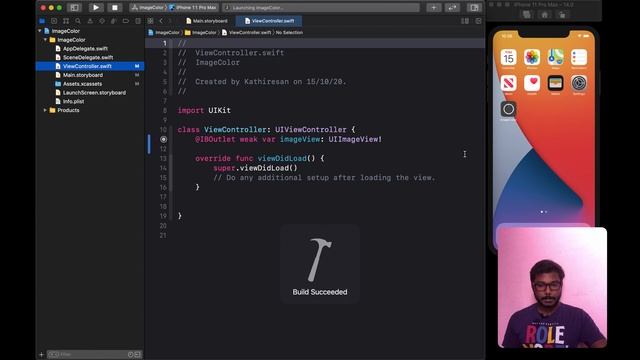
Task: Click the add file plus at navigator bottom
Action: click(41, 355)
